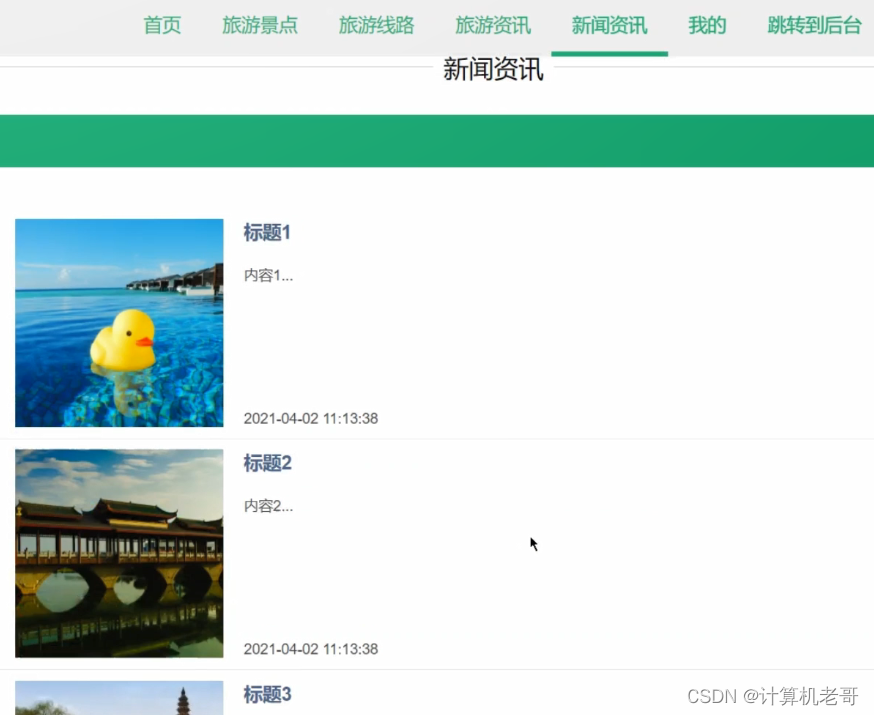Open the 首页 navigation link
The width and height of the screenshot is (874, 715).
point(162,26)
